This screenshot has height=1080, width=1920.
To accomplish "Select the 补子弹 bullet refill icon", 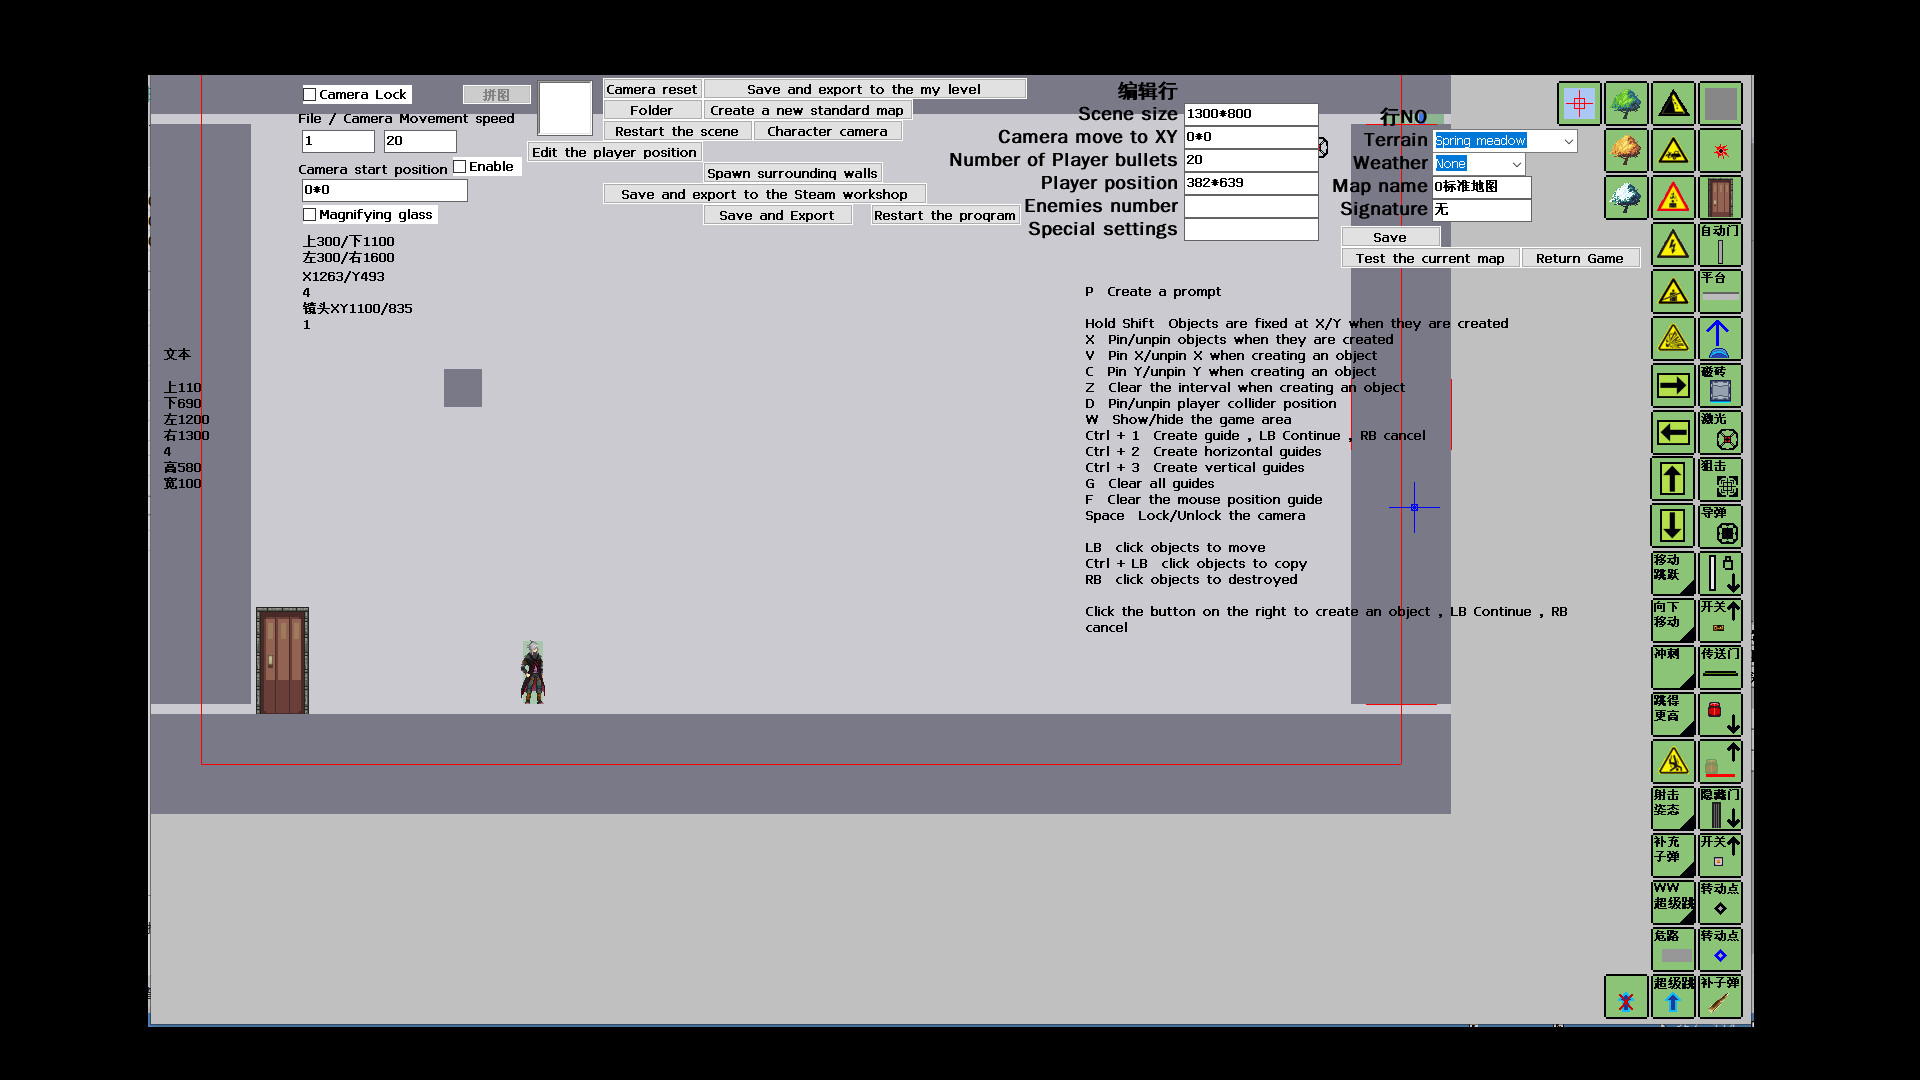I will point(1721,997).
